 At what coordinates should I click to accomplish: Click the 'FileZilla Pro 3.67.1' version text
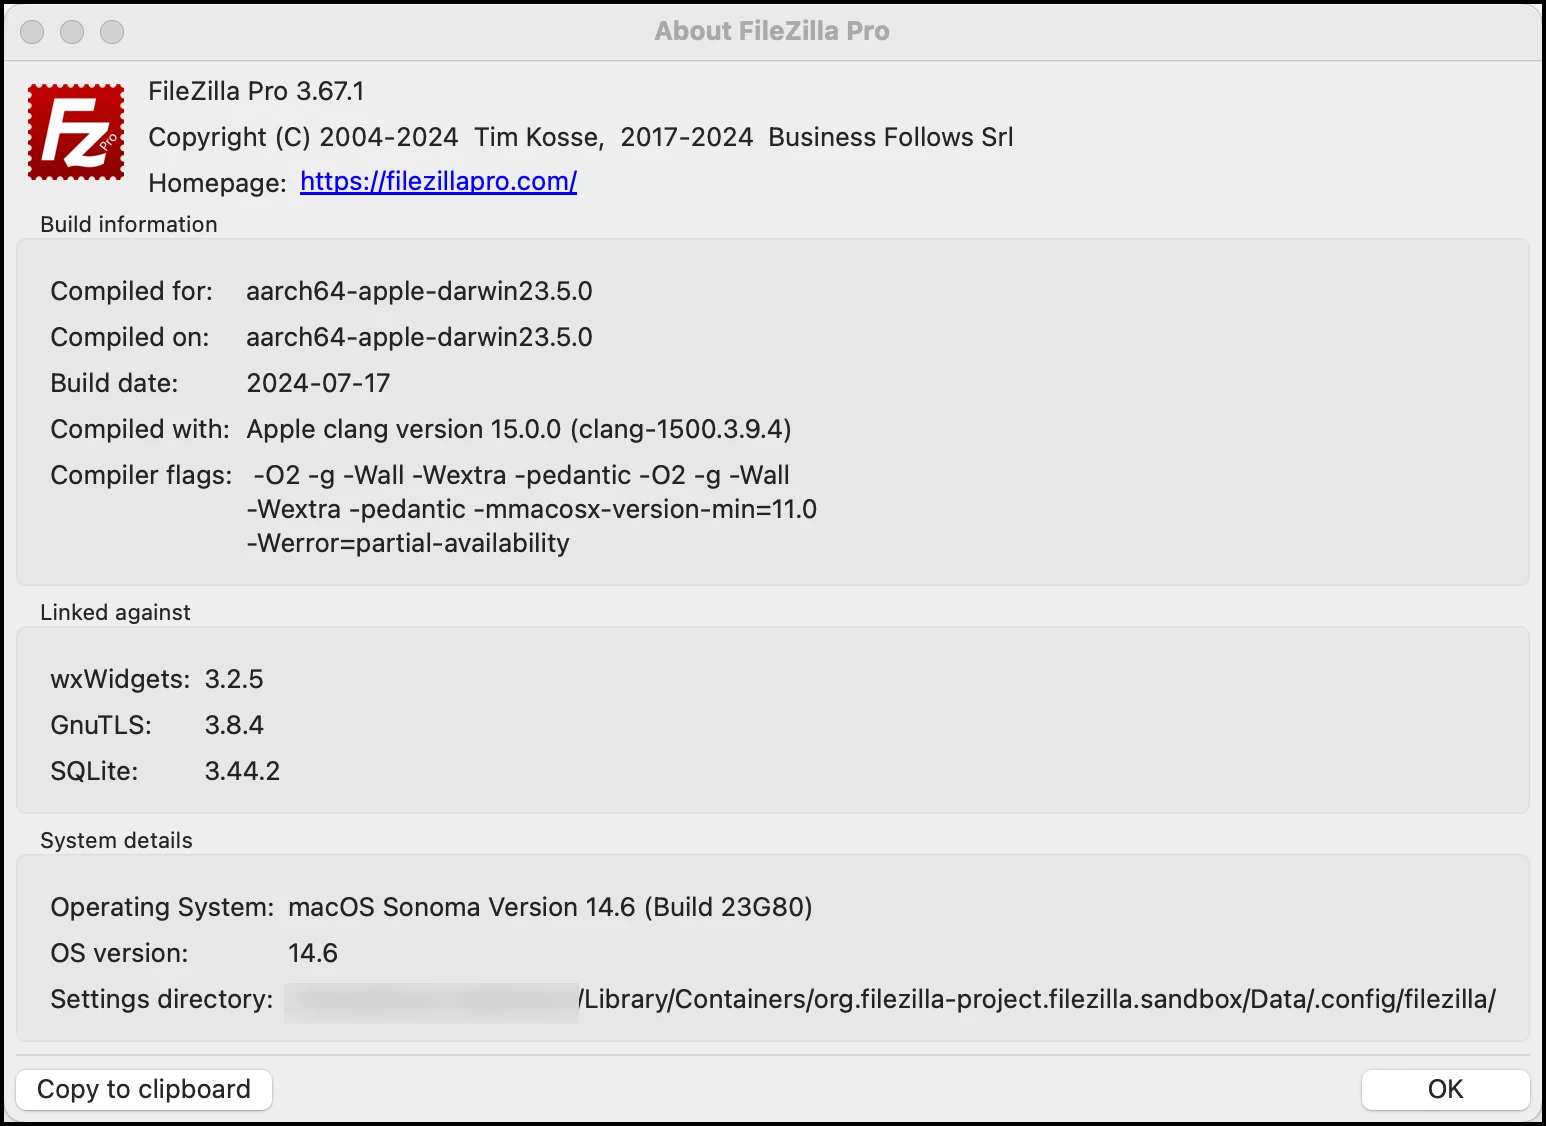(256, 91)
